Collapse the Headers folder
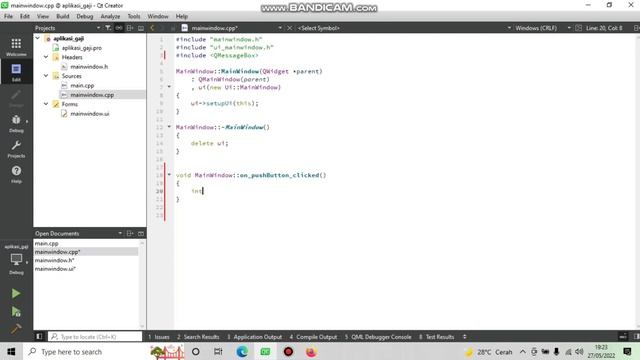The height and width of the screenshot is (360, 640). pyautogui.click(x=46, y=57)
